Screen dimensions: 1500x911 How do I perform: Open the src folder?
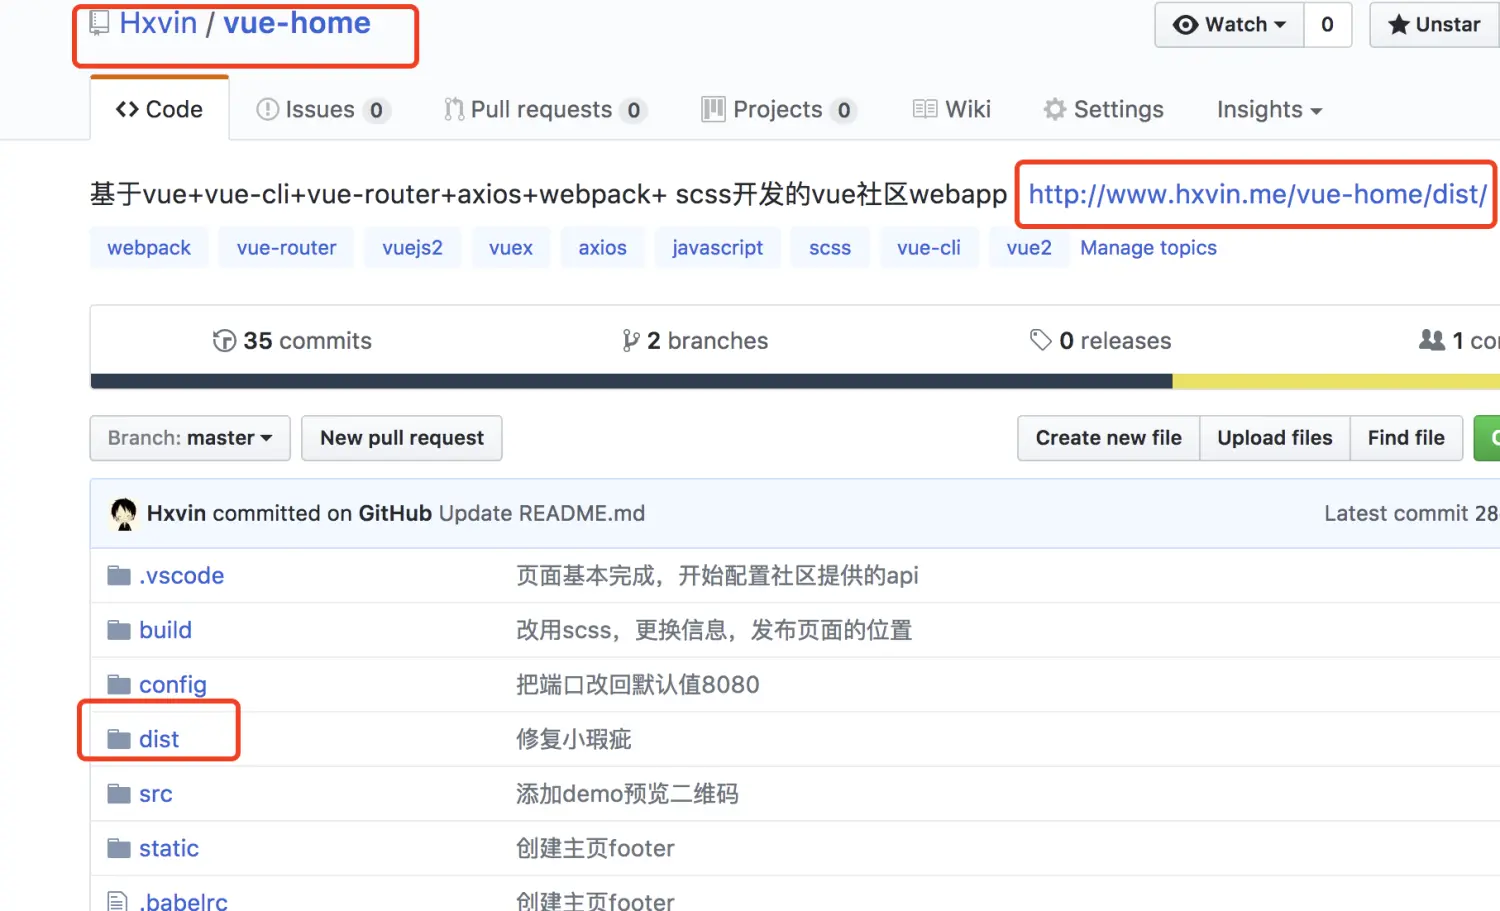click(x=156, y=794)
